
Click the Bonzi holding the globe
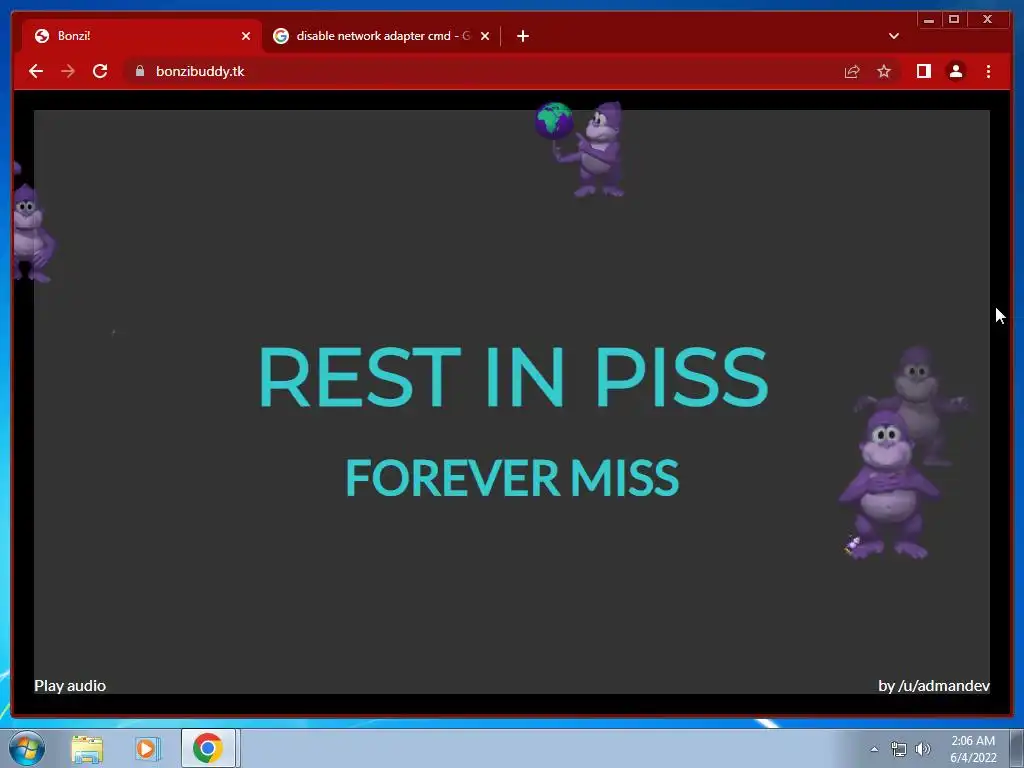[x=580, y=150]
